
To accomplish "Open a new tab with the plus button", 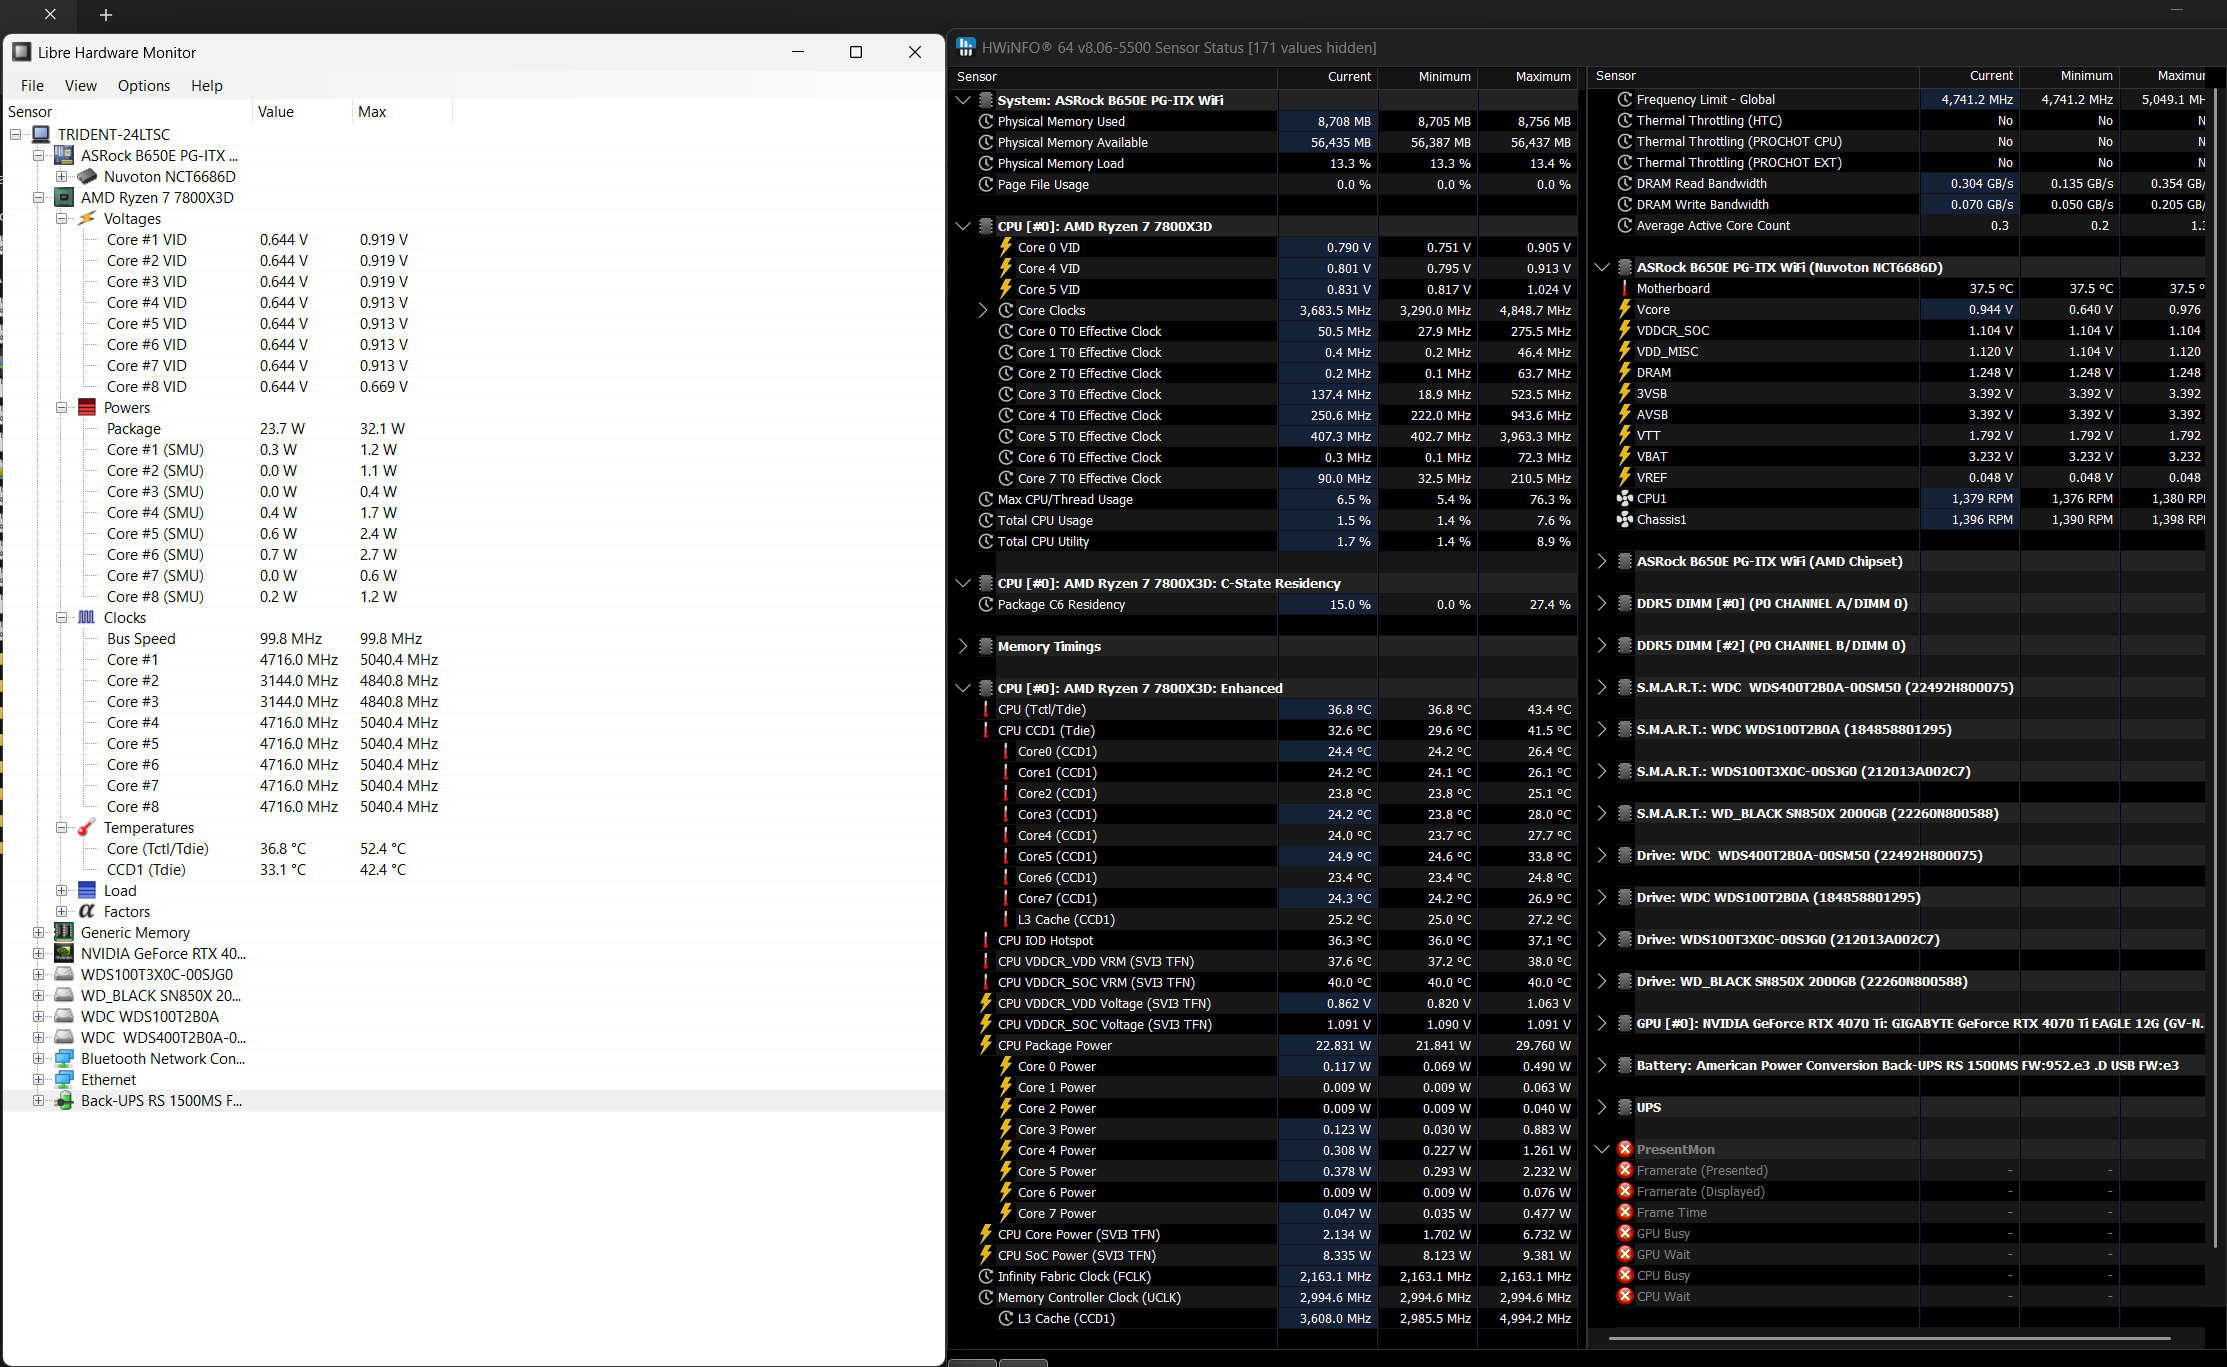I will tap(106, 15).
